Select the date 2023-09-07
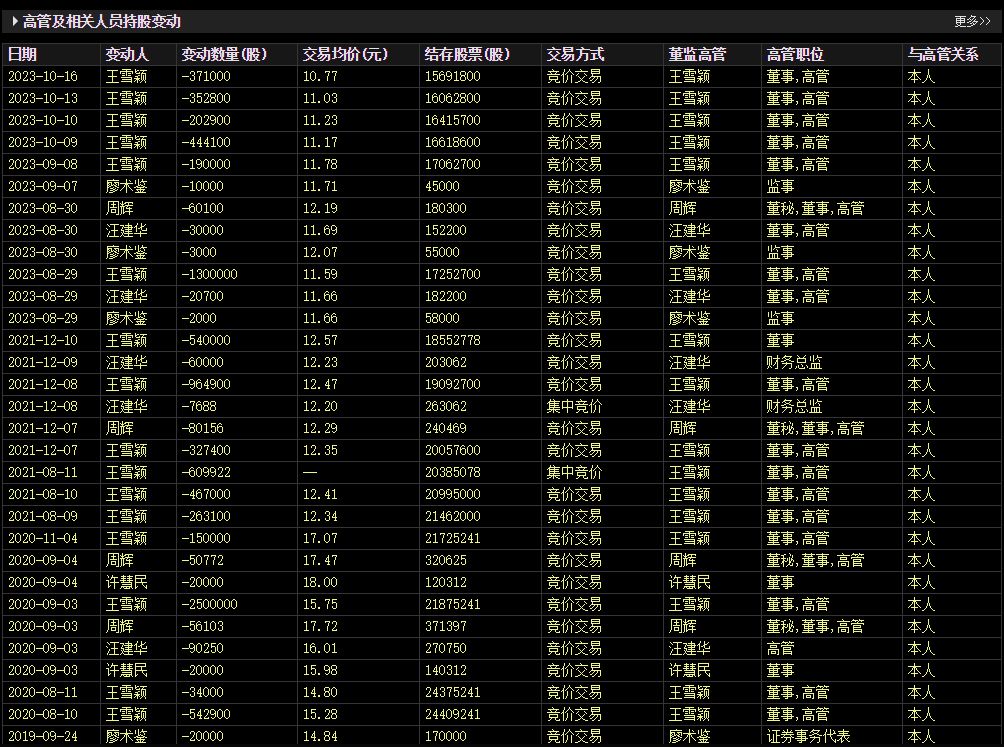The image size is (1004, 747). click(x=43, y=186)
